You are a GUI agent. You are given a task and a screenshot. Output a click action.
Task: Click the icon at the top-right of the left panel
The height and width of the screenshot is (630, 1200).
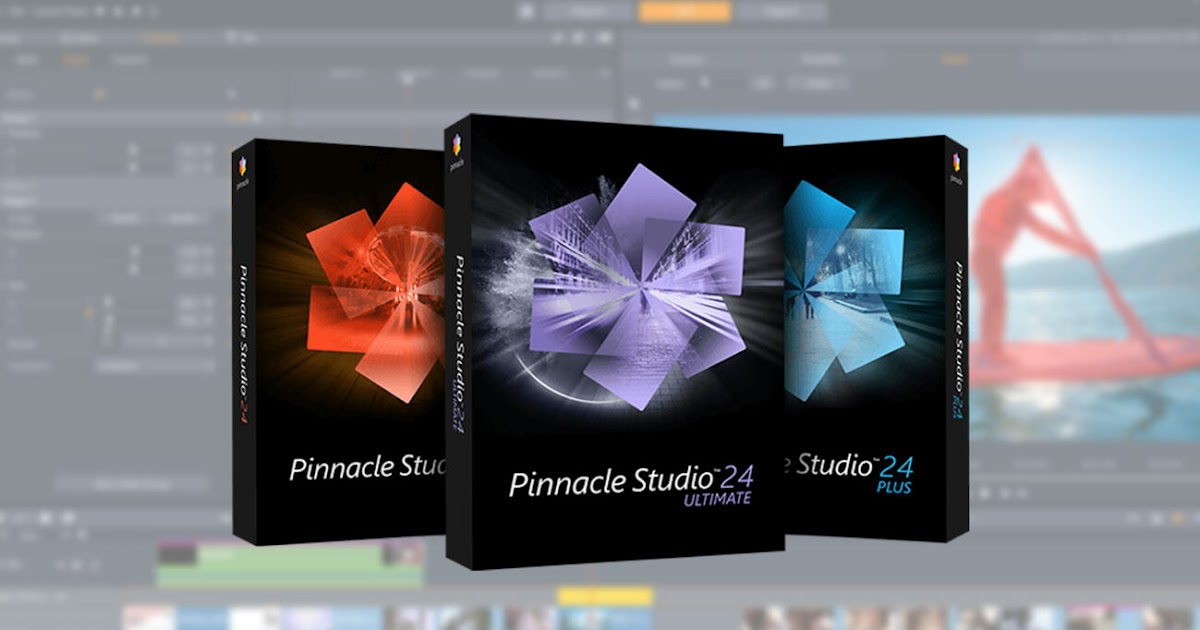232,93
